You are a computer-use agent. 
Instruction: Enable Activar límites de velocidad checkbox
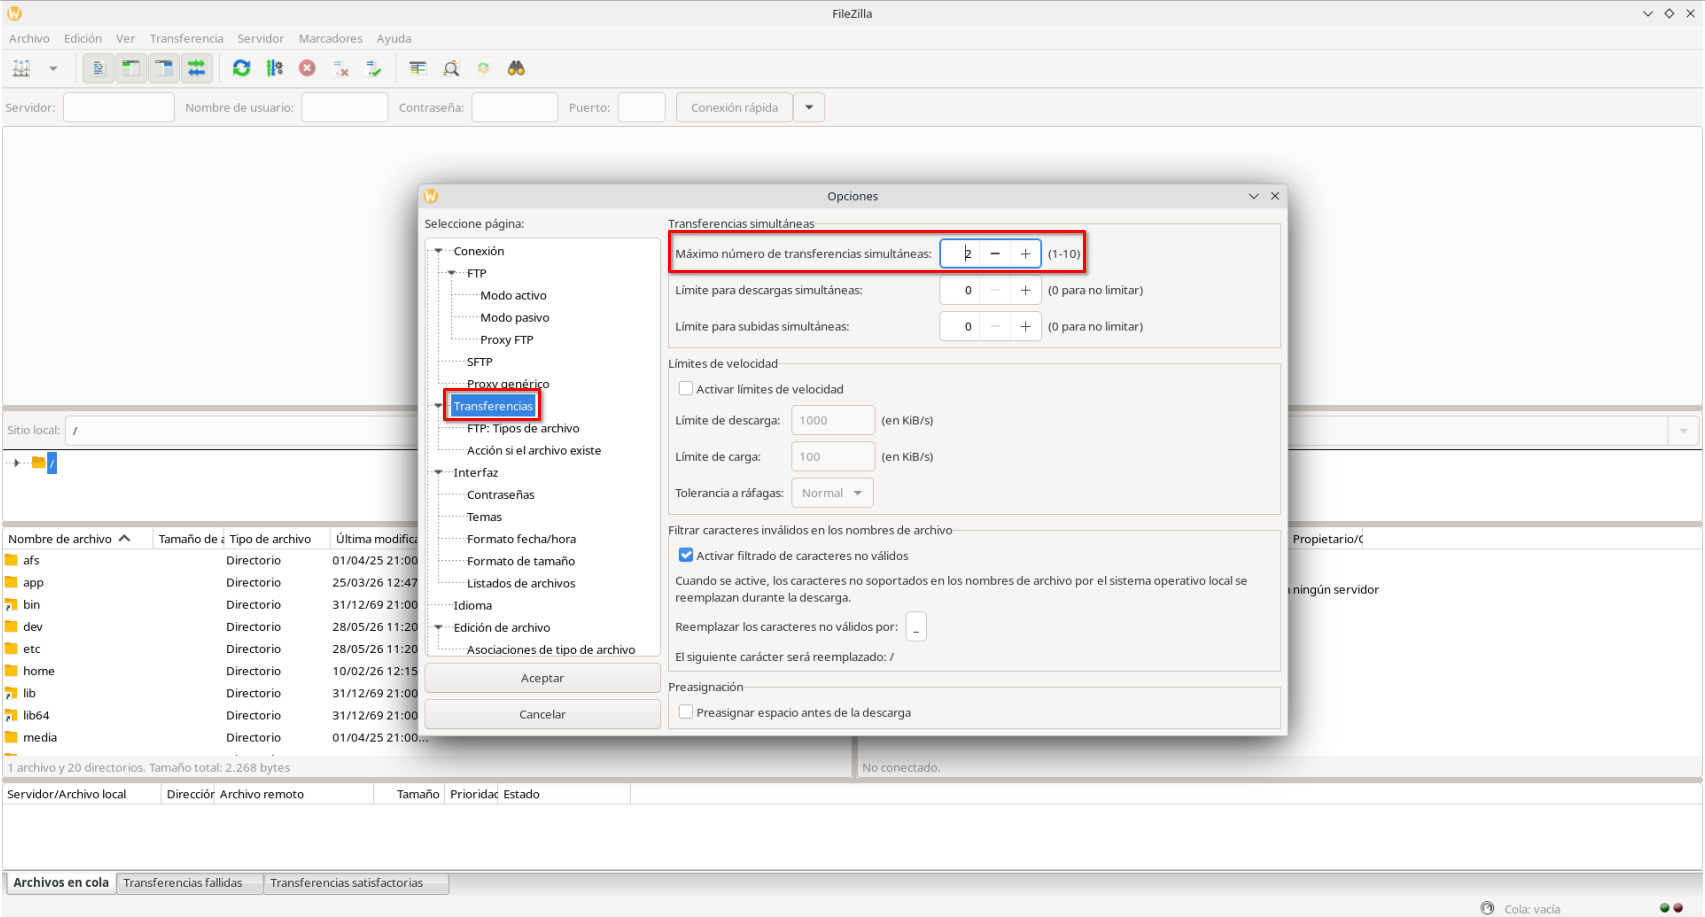[686, 389]
